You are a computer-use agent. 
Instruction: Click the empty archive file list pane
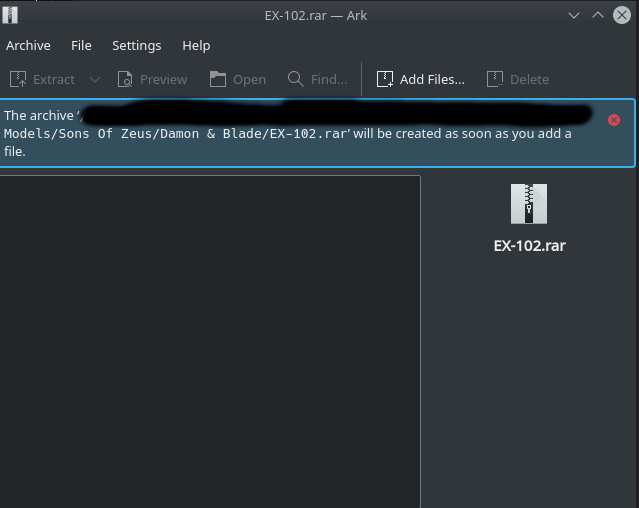click(210, 341)
